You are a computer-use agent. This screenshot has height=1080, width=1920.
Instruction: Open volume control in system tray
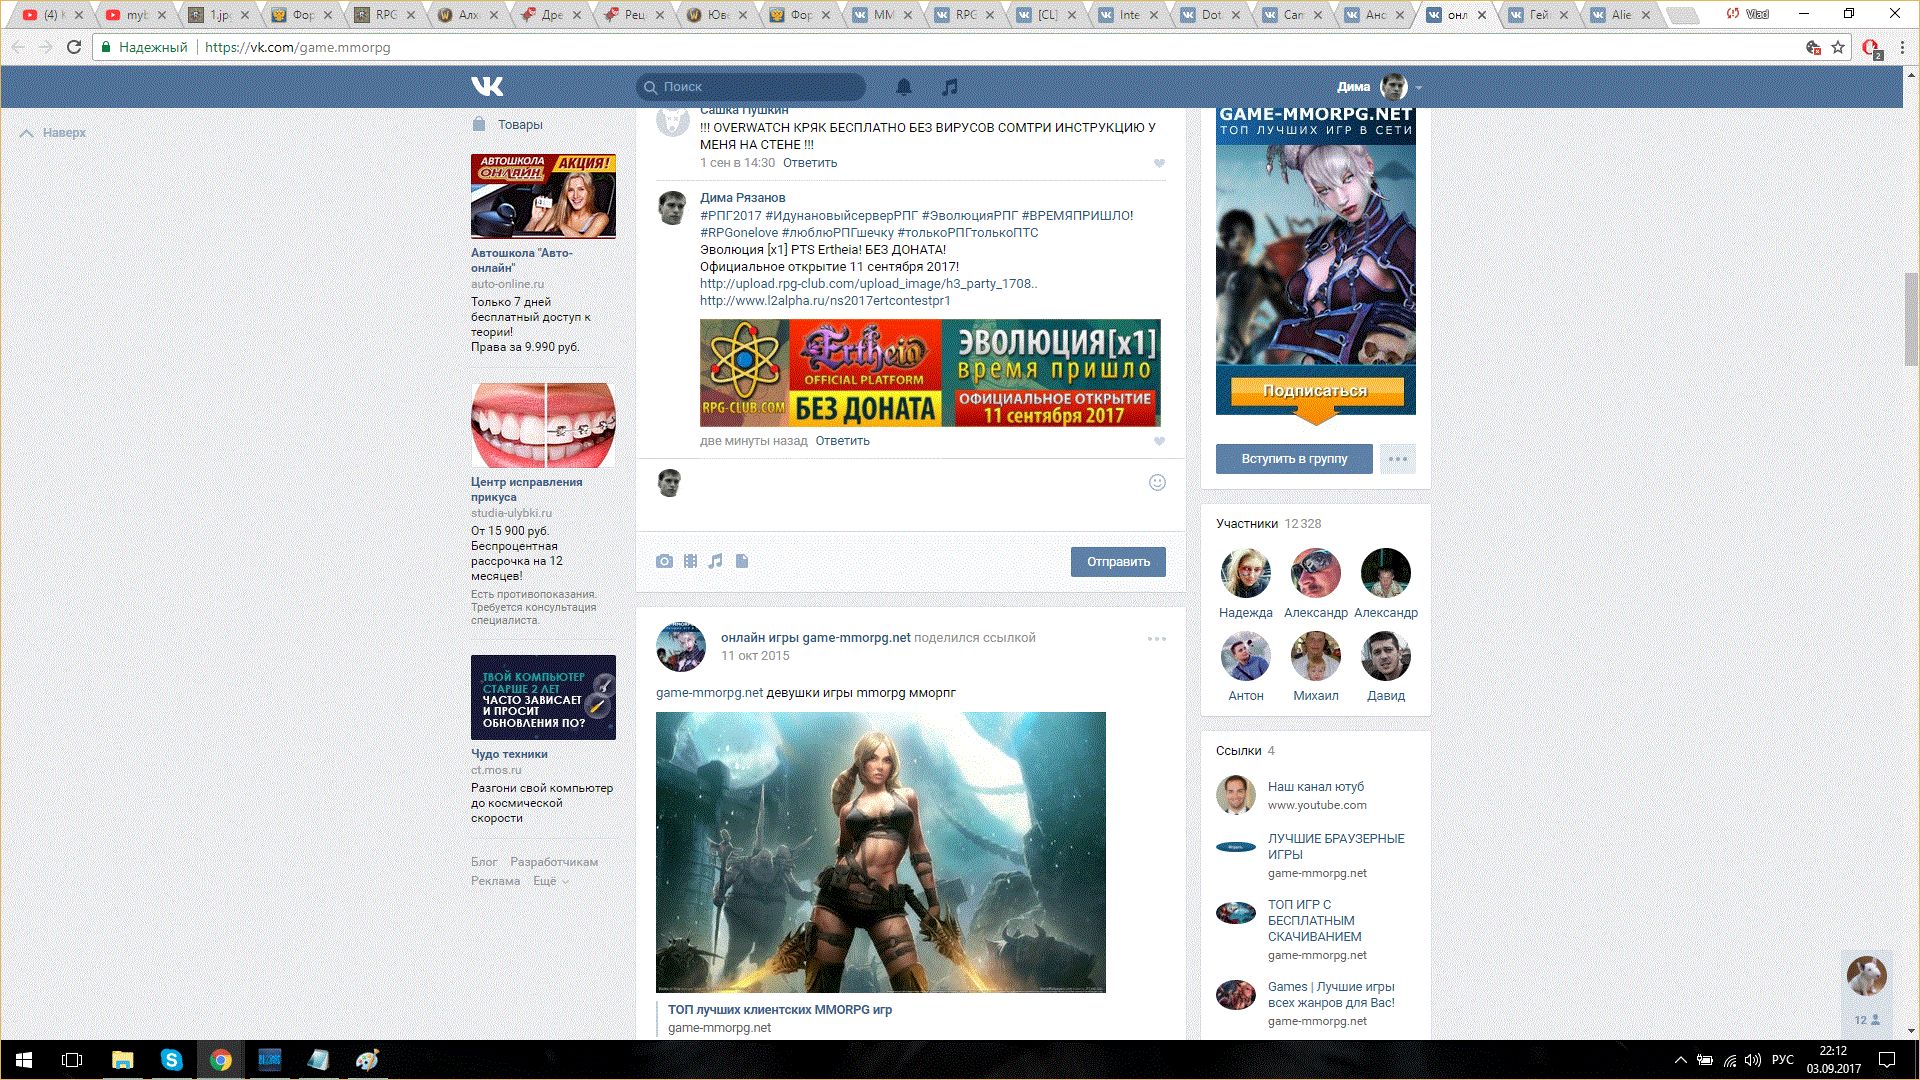pos(1753,1060)
